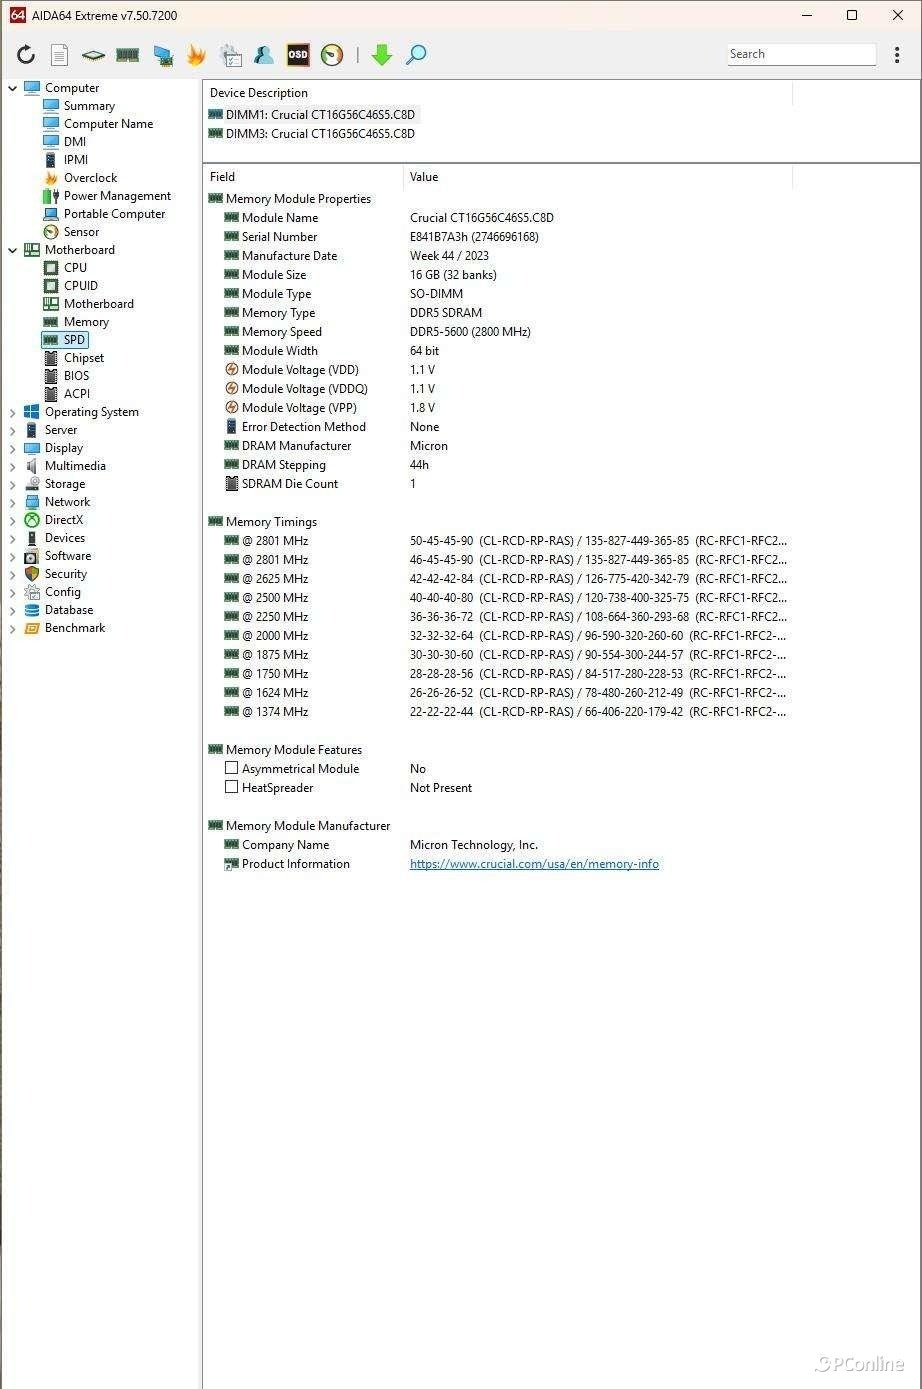Collapse the Motherboard tree node

tap(13, 250)
